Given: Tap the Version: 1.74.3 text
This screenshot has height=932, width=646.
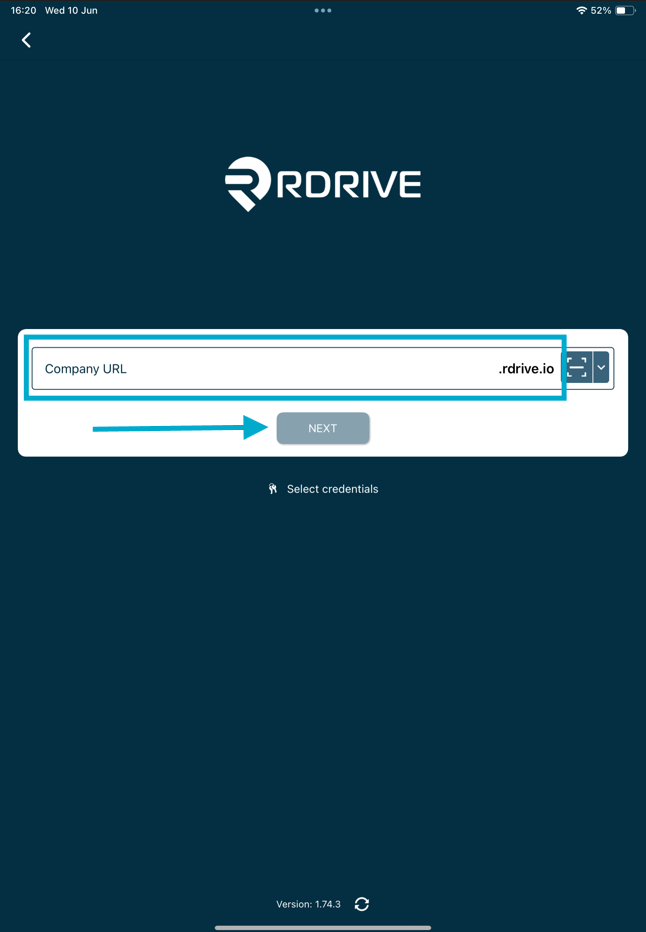Looking at the screenshot, I should pos(308,904).
